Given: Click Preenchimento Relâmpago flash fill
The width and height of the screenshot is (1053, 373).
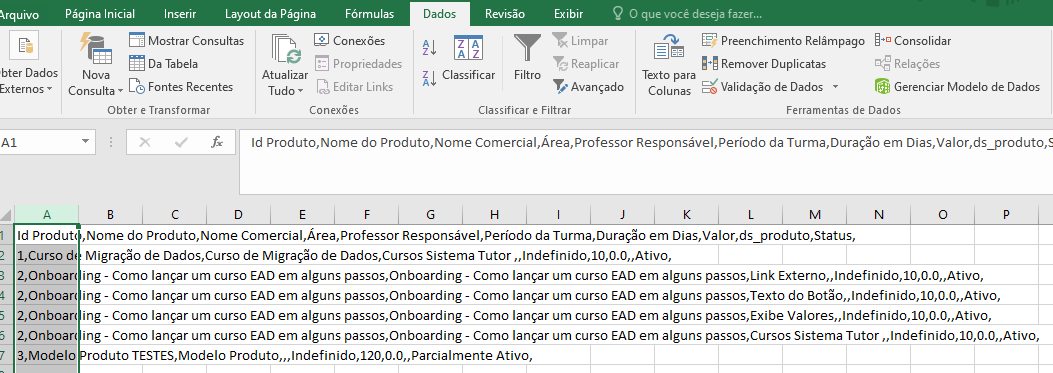Looking at the screenshot, I should (x=783, y=41).
